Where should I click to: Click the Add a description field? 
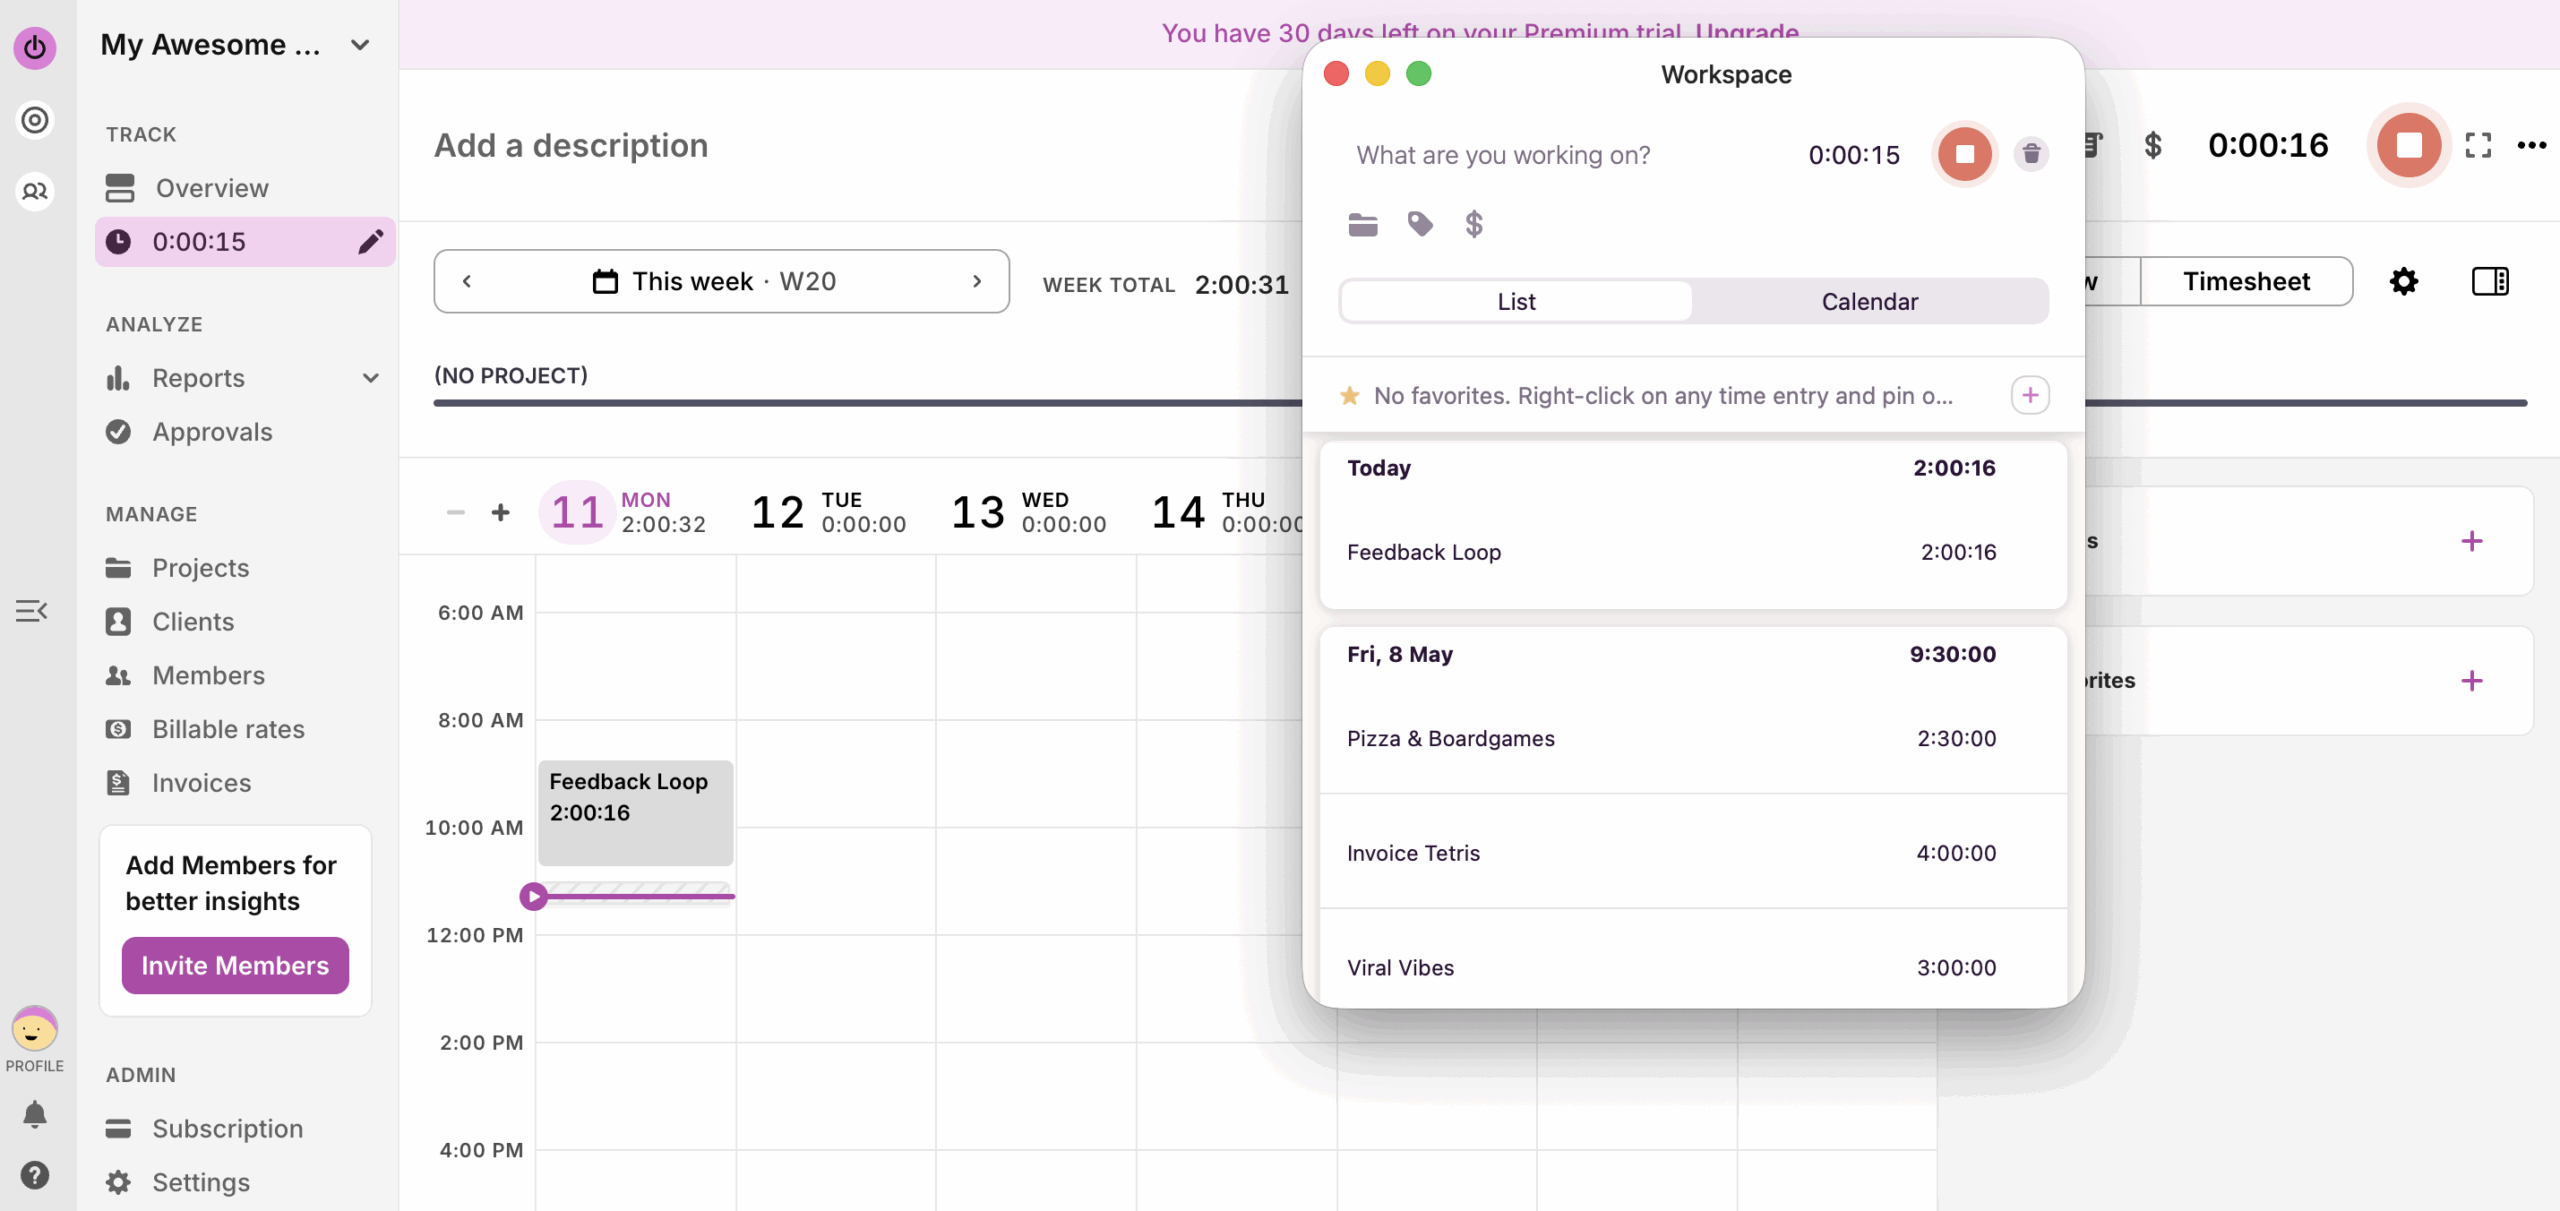pos(571,145)
